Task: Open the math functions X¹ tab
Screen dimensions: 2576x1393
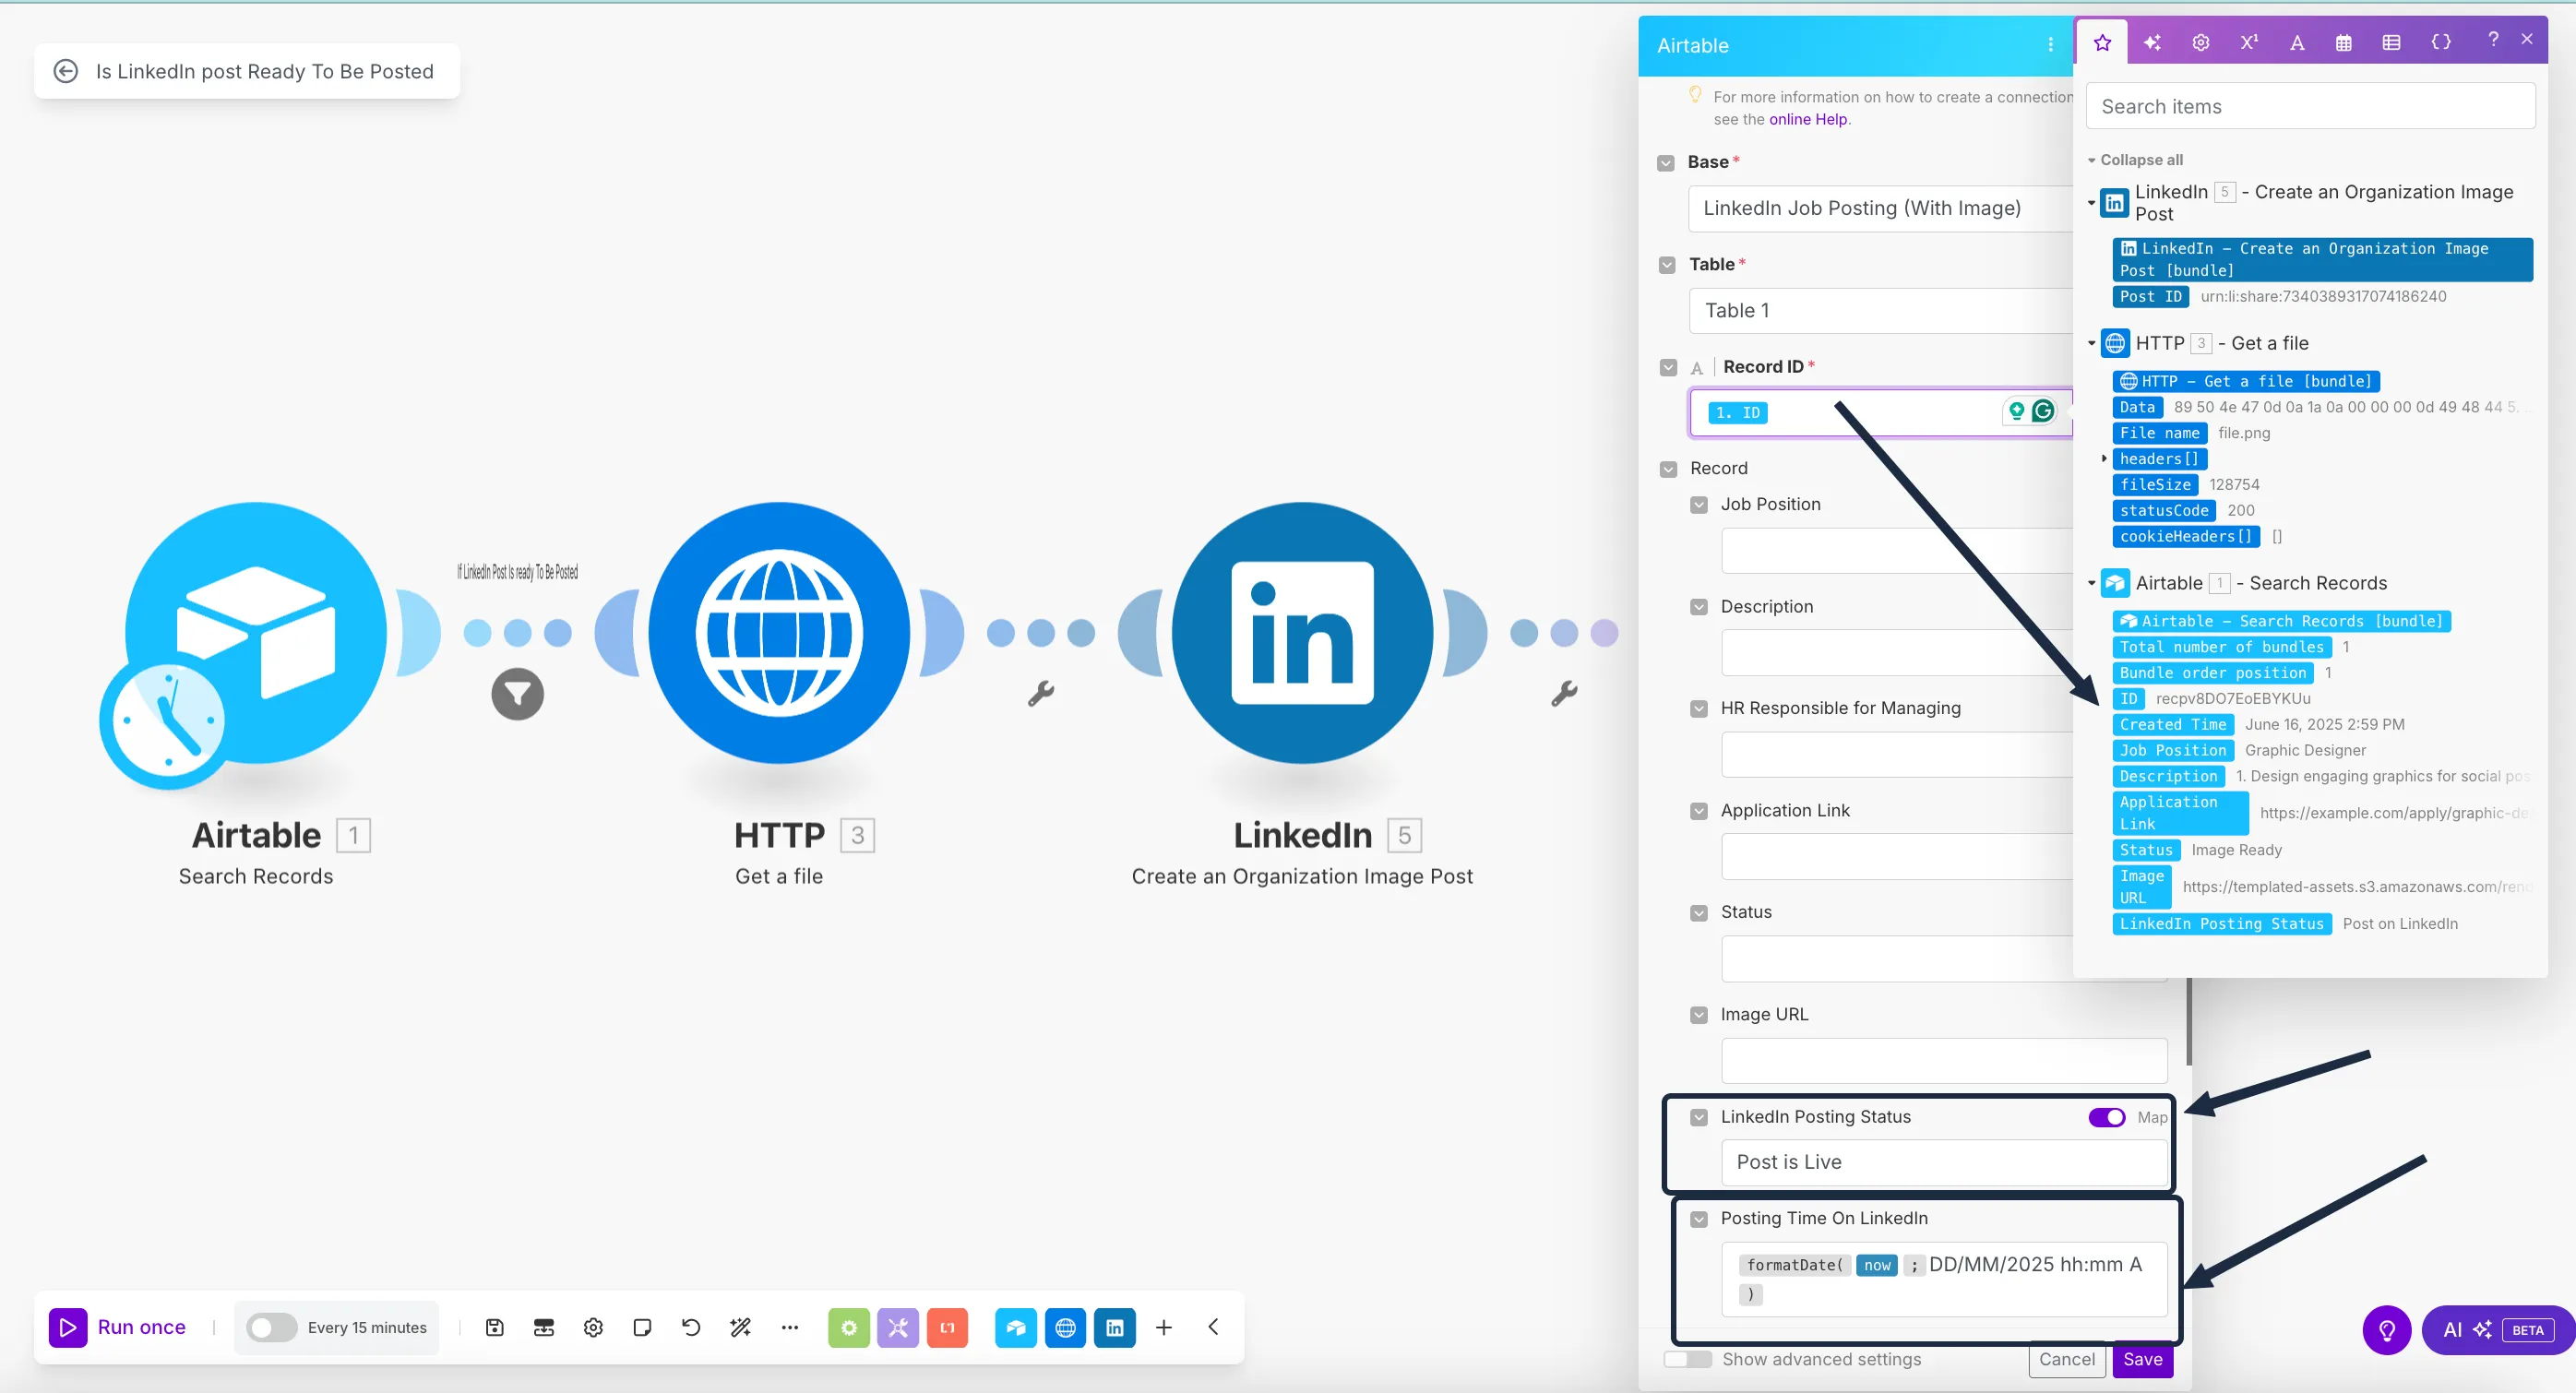Action: 2248,42
